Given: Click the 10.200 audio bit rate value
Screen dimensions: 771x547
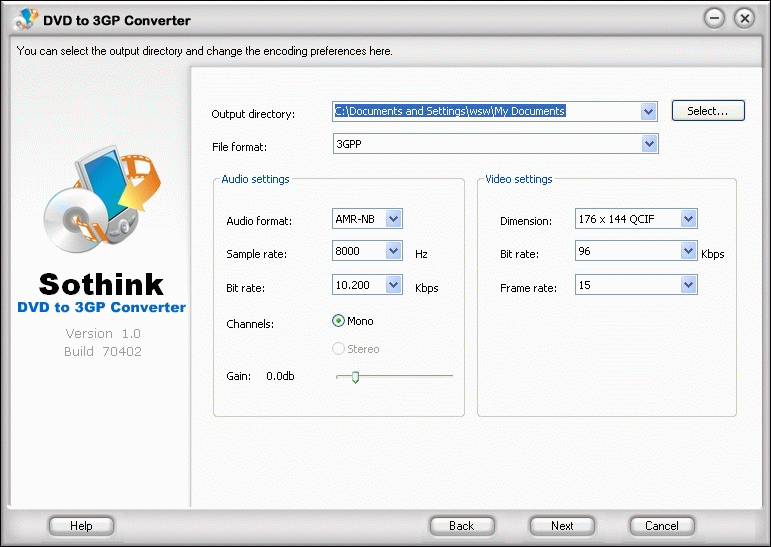Looking at the screenshot, I should pos(352,285).
